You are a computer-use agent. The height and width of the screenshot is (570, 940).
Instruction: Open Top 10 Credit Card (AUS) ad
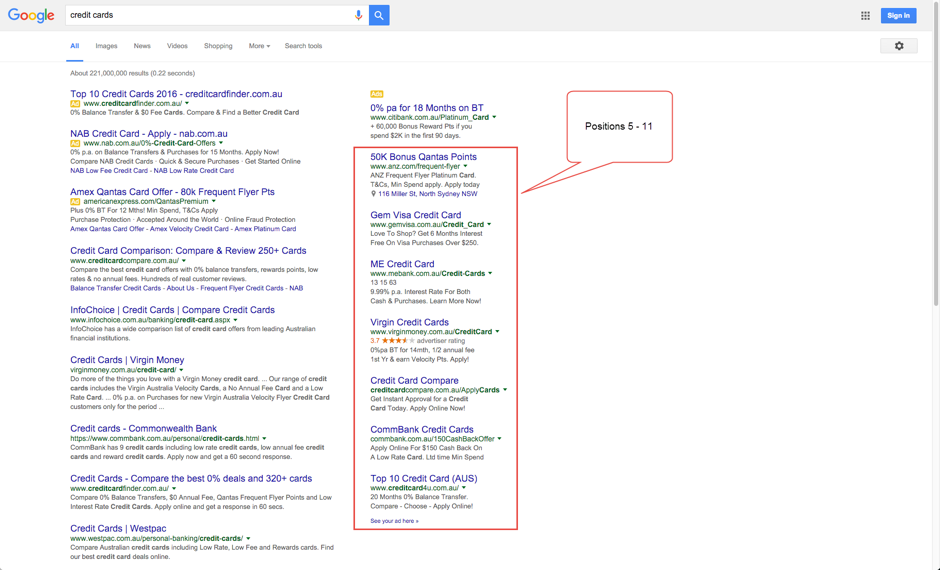[424, 478]
